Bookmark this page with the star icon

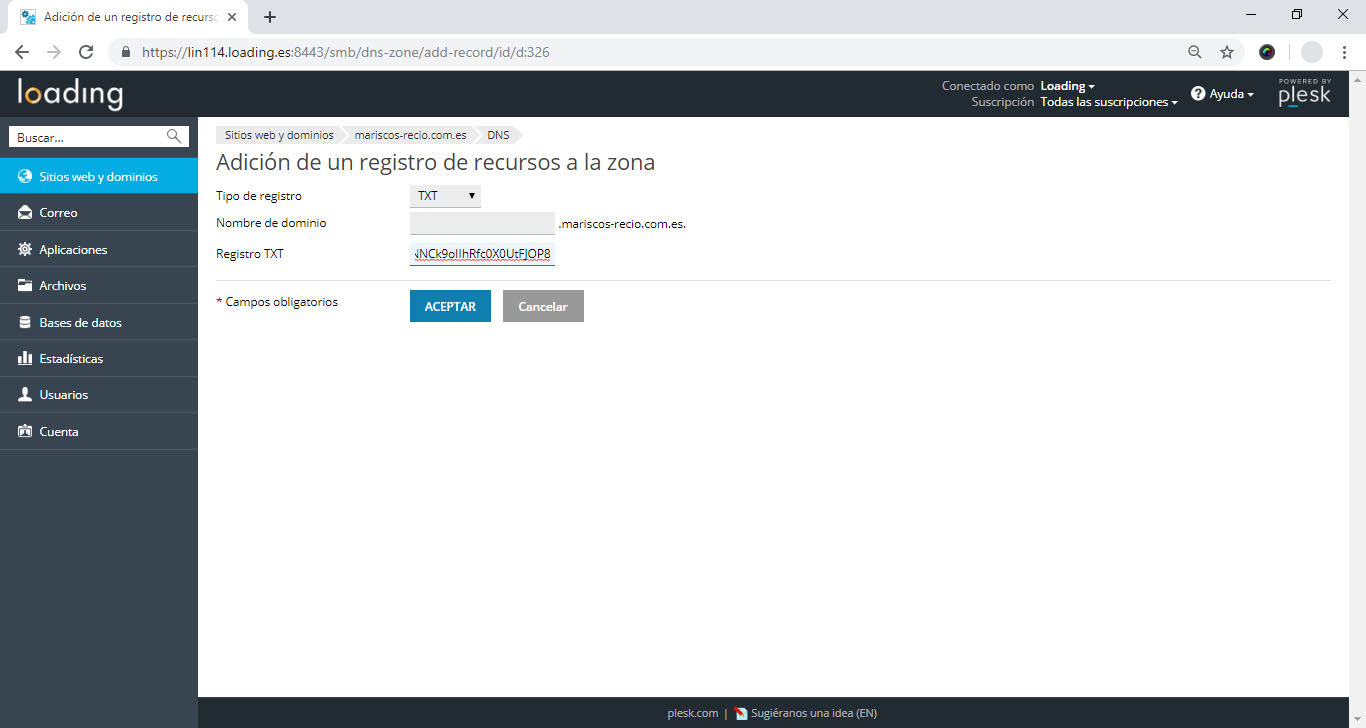click(1227, 52)
